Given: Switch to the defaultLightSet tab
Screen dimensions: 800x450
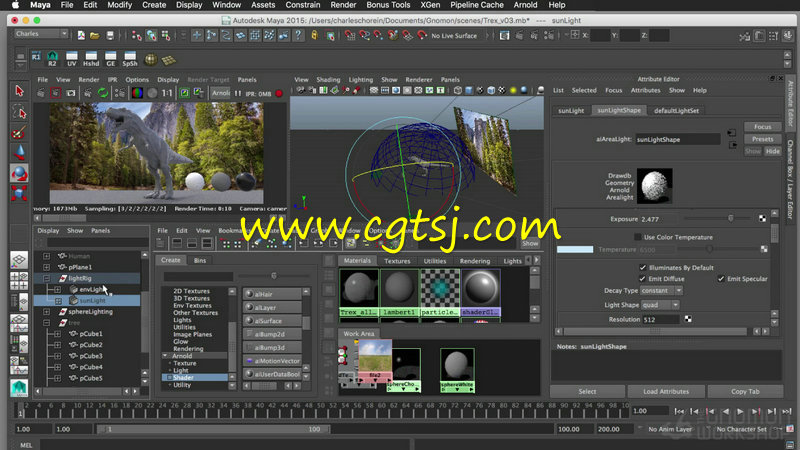Looking at the screenshot, I should [x=677, y=110].
